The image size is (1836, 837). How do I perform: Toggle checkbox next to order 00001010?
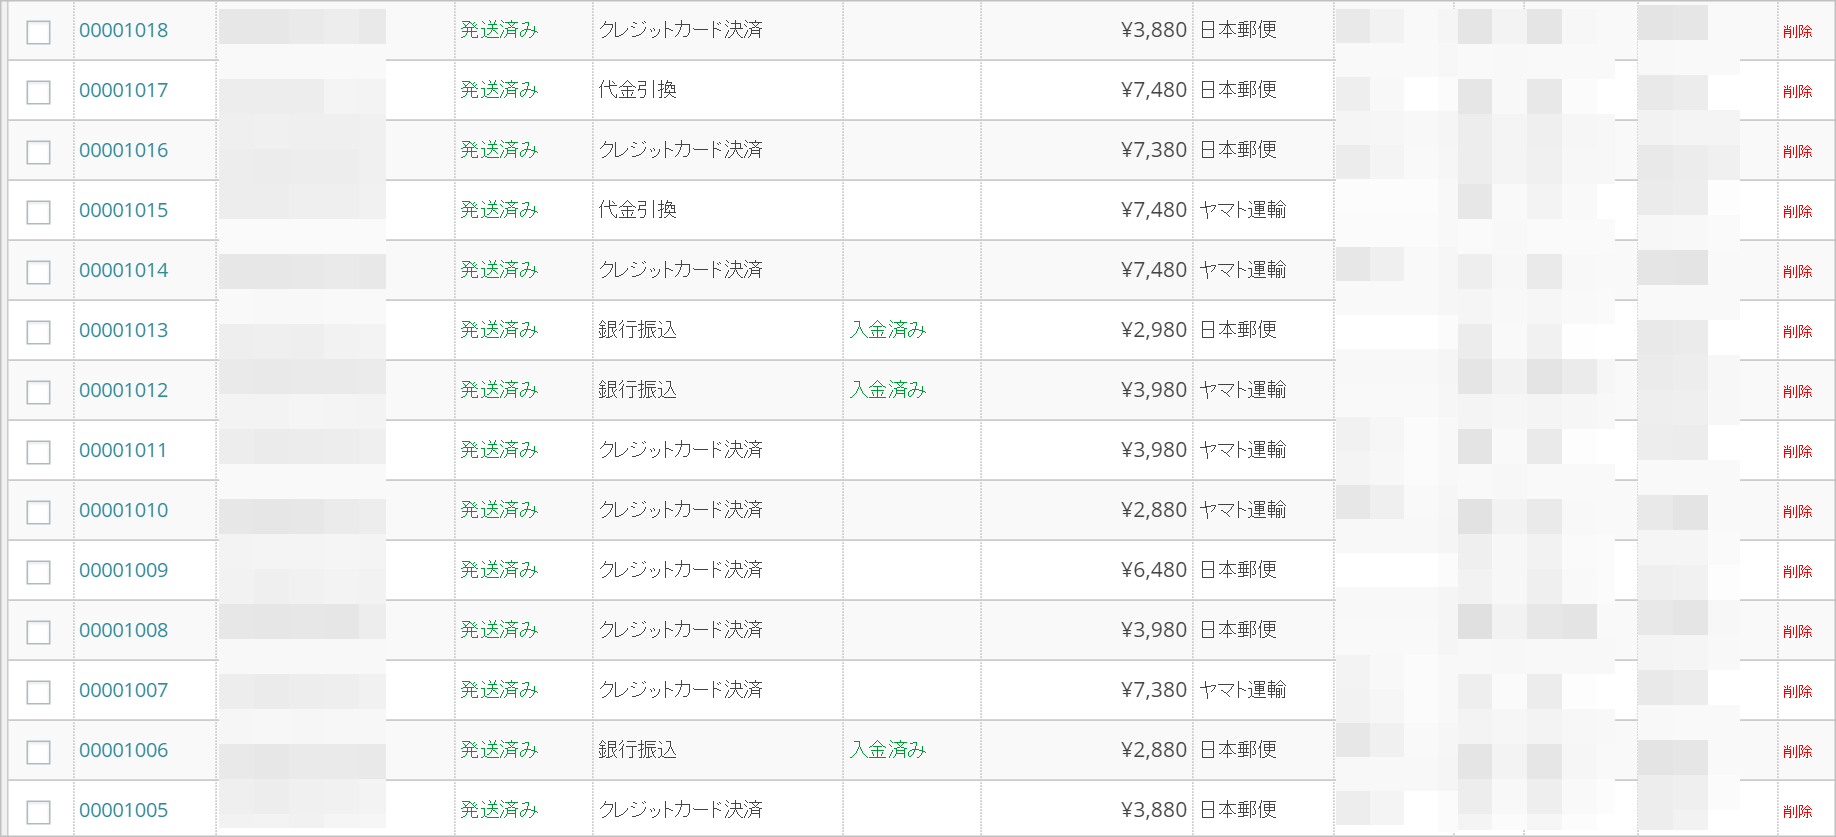(x=38, y=512)
